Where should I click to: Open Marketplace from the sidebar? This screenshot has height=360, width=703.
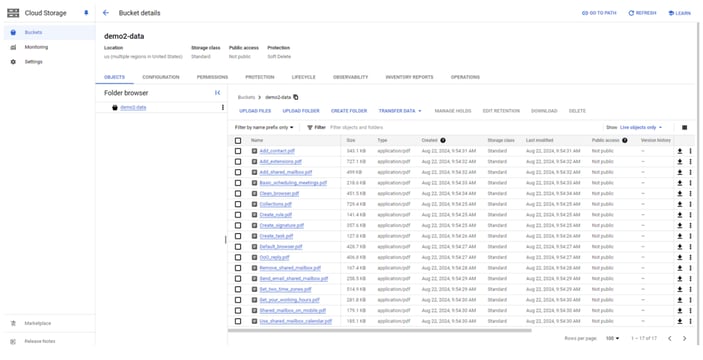click(38, 323)
